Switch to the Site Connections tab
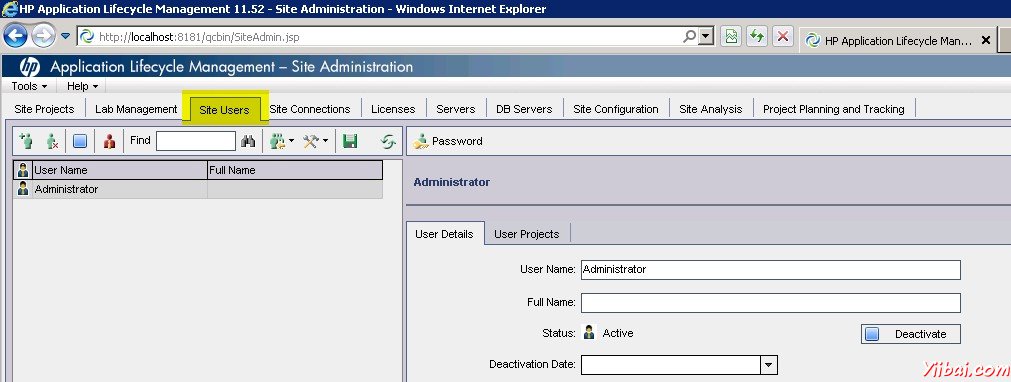The height and width of the screenshot is (382, 1011). coord(309,109)
